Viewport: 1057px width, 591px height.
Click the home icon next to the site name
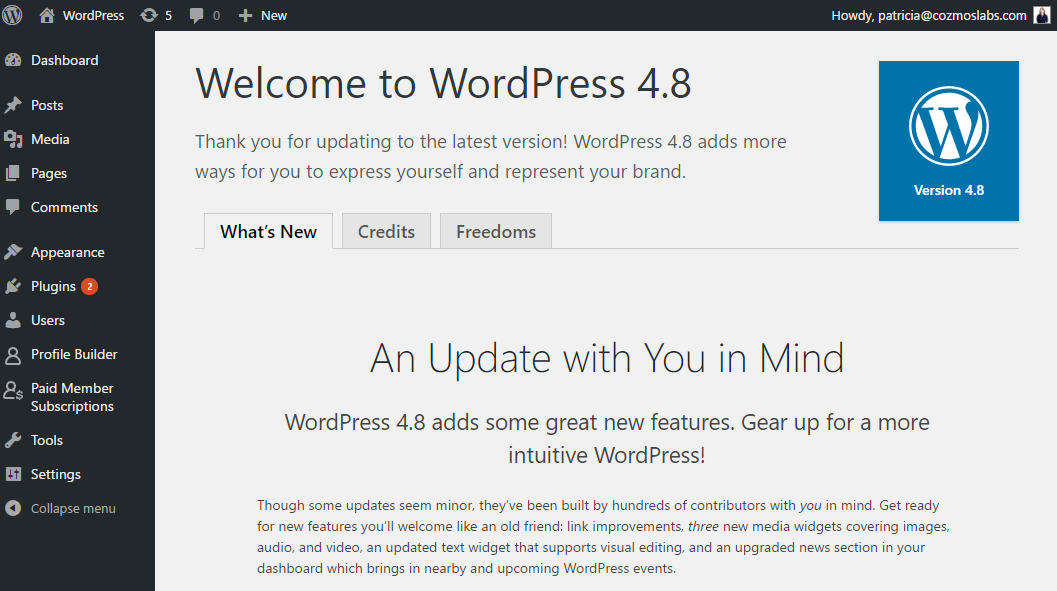point(47,15)
